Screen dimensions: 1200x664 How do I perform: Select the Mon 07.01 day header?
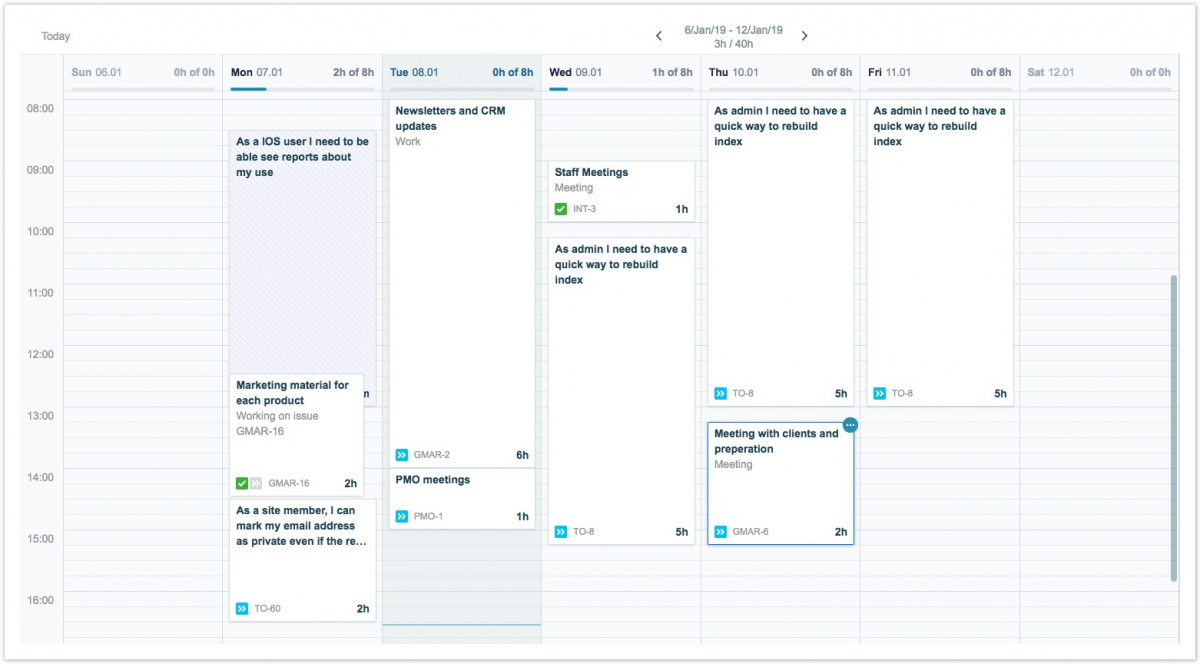coord(257,72)
